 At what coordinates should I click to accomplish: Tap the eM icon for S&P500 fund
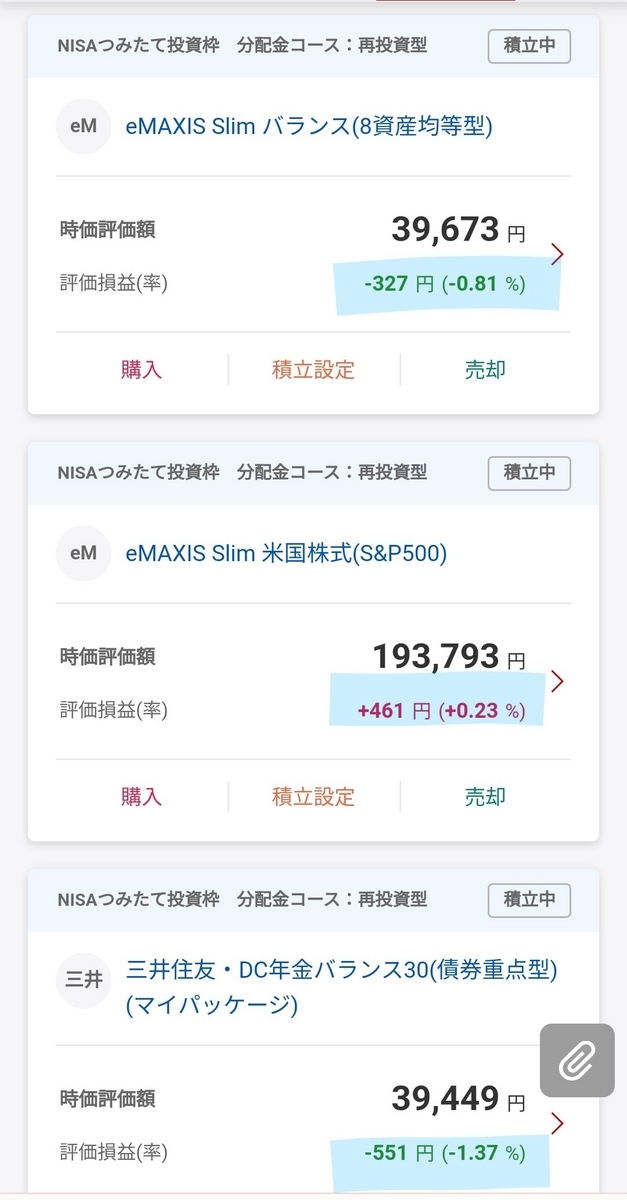(83, 553)
